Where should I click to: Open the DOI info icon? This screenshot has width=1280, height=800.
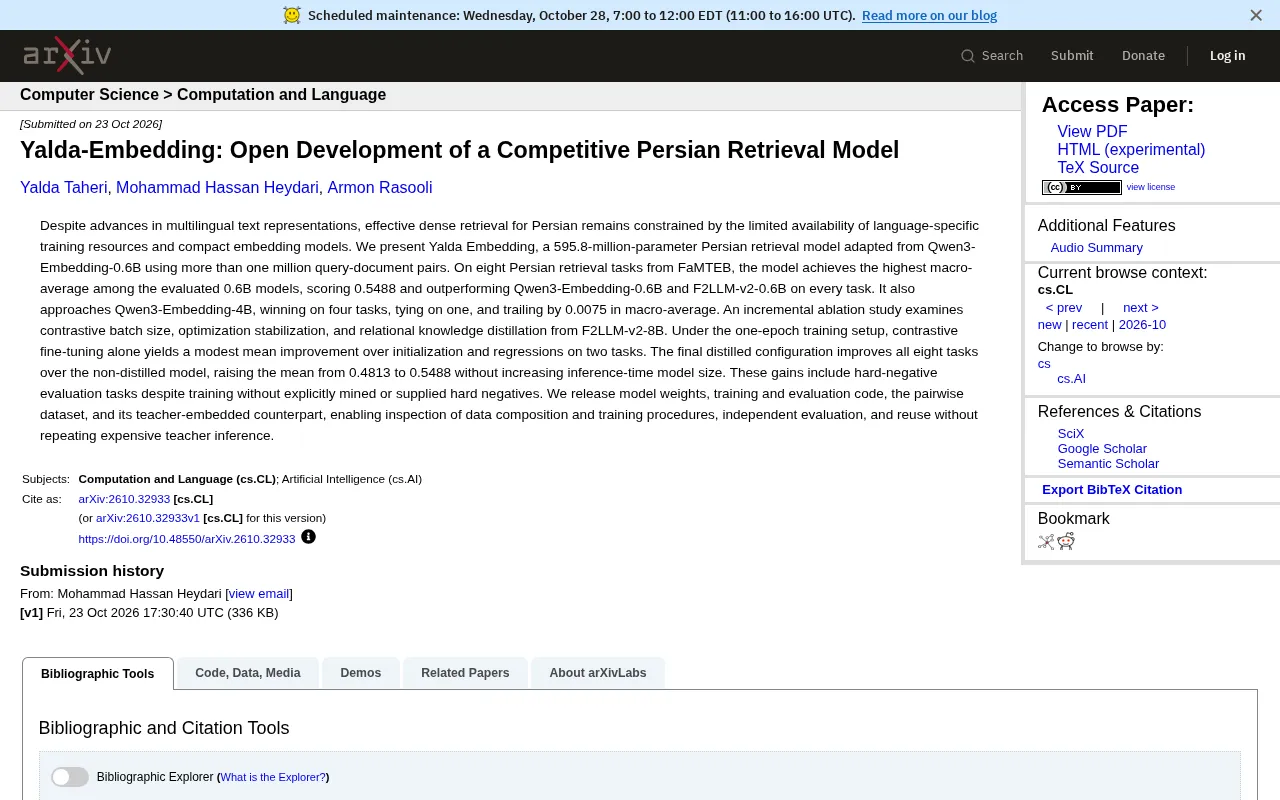[308, 537]
